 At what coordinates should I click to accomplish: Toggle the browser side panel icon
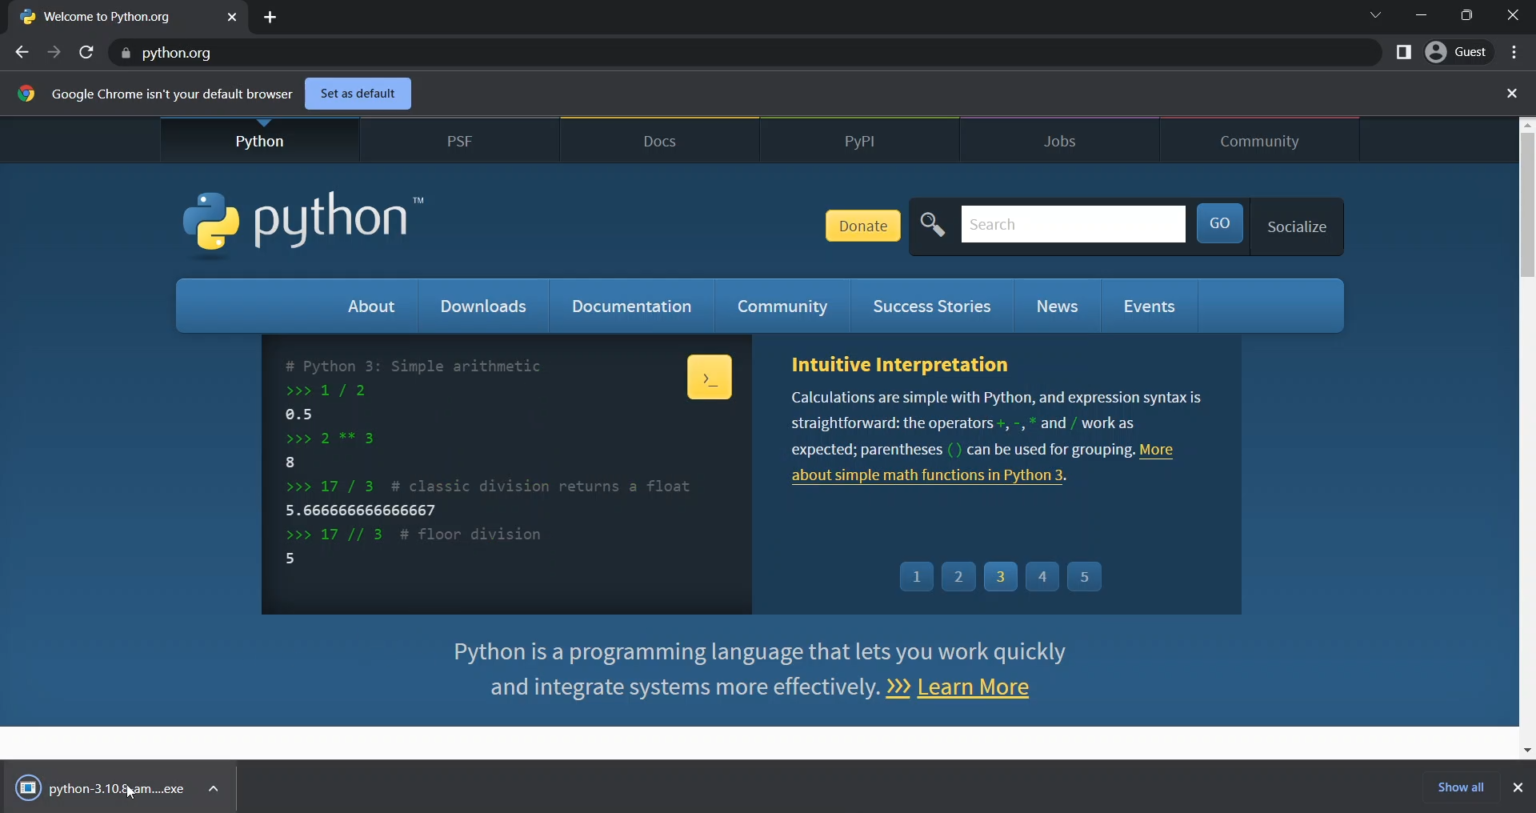pos(1403,52)
